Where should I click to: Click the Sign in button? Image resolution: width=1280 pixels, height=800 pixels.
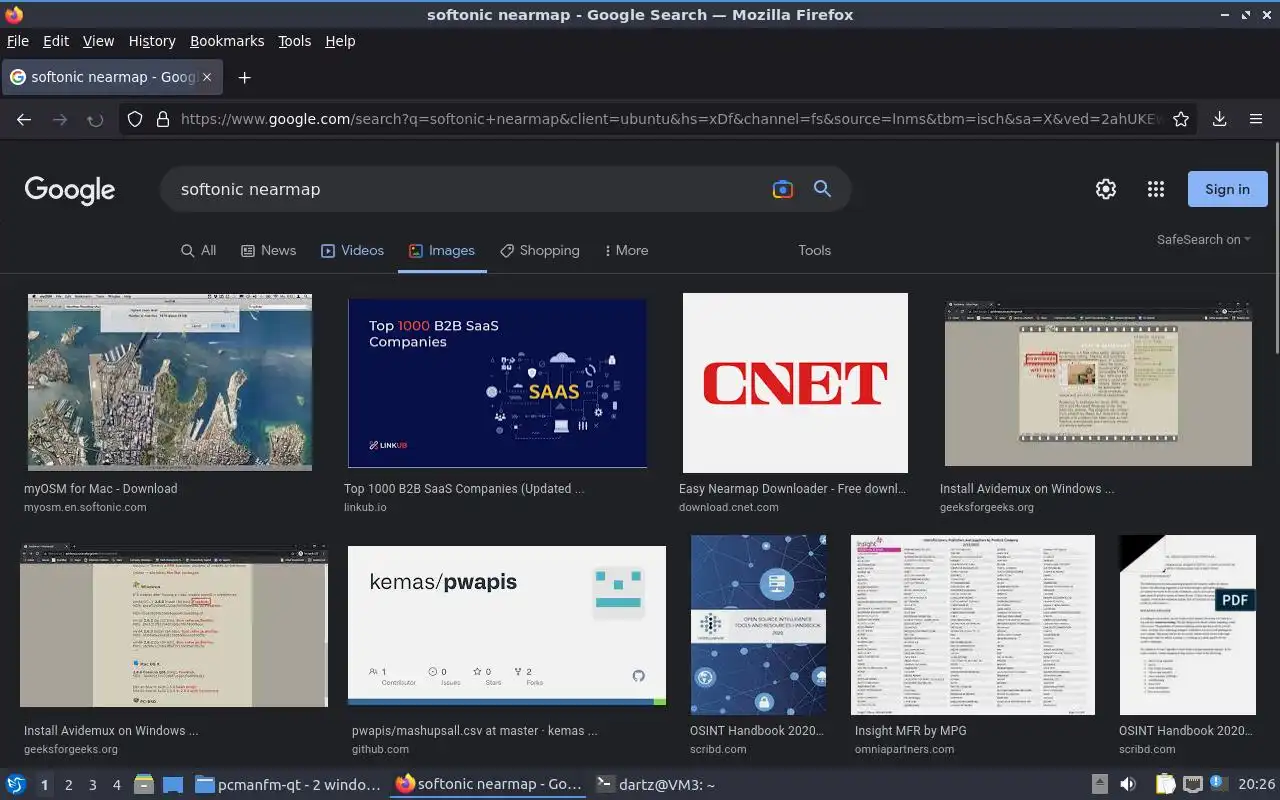1227,189
